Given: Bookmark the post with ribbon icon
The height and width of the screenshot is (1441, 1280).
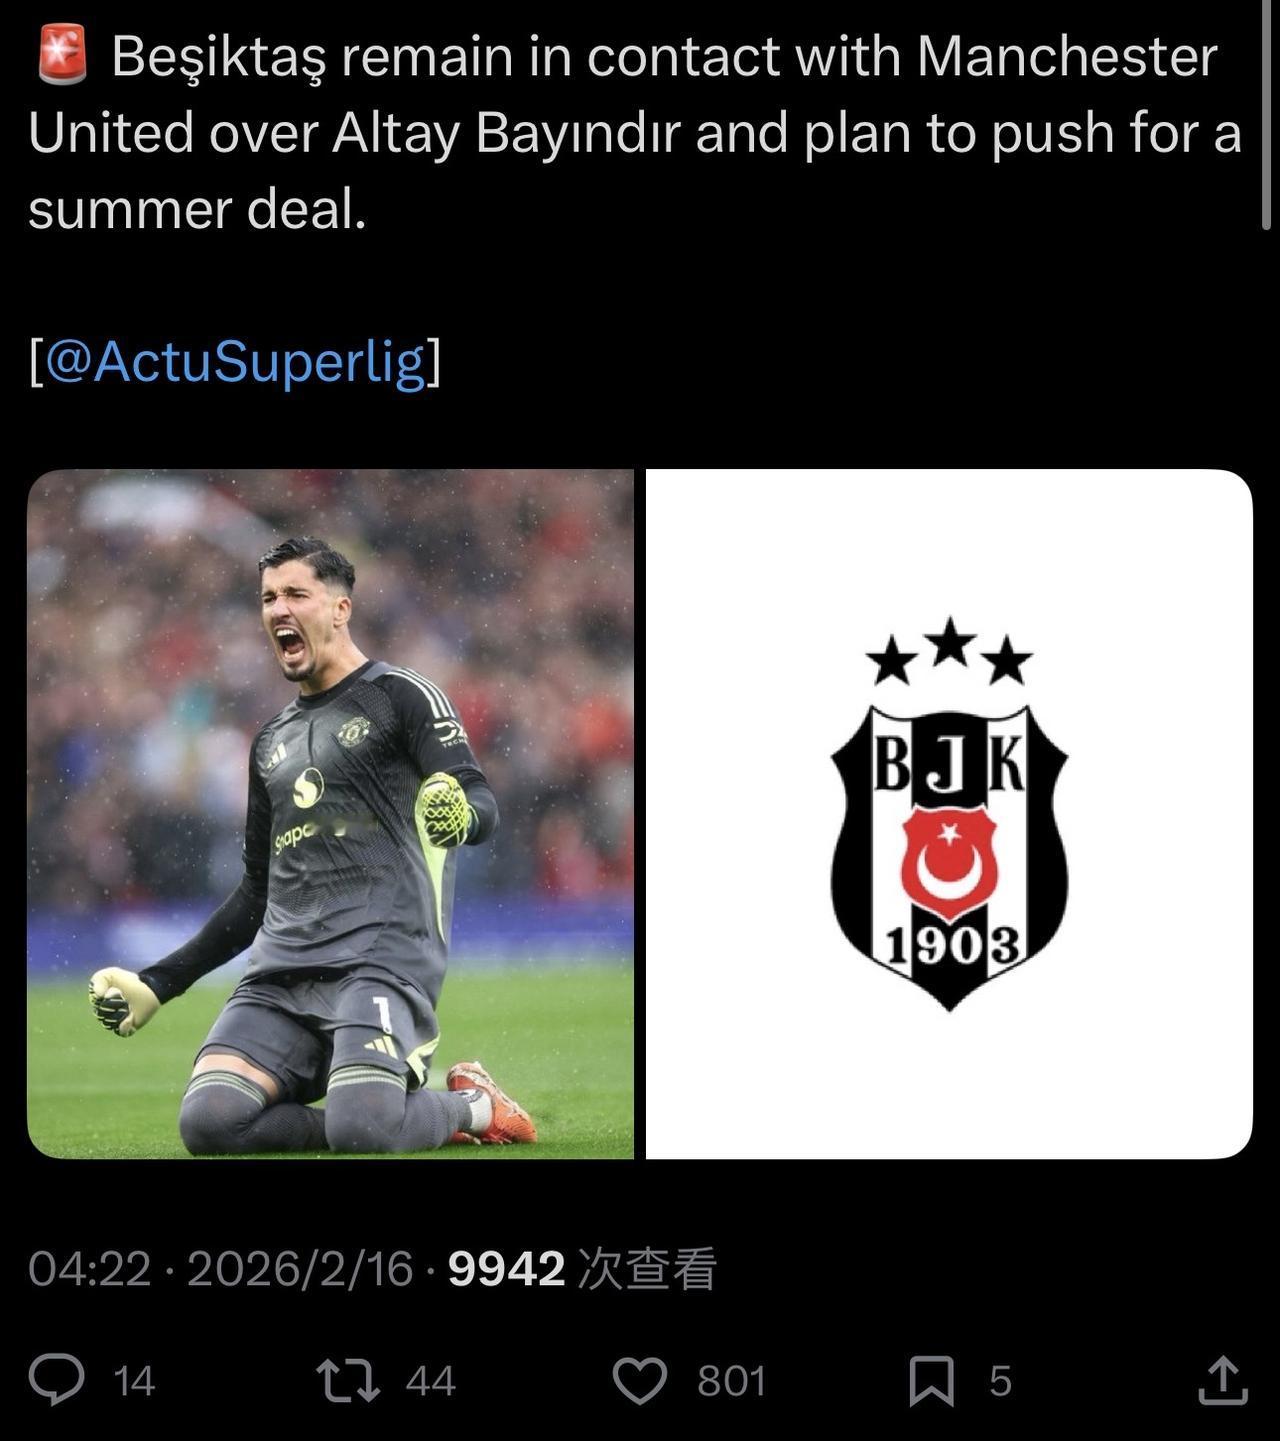Looking at the screenshot, I should (931, 1381).
